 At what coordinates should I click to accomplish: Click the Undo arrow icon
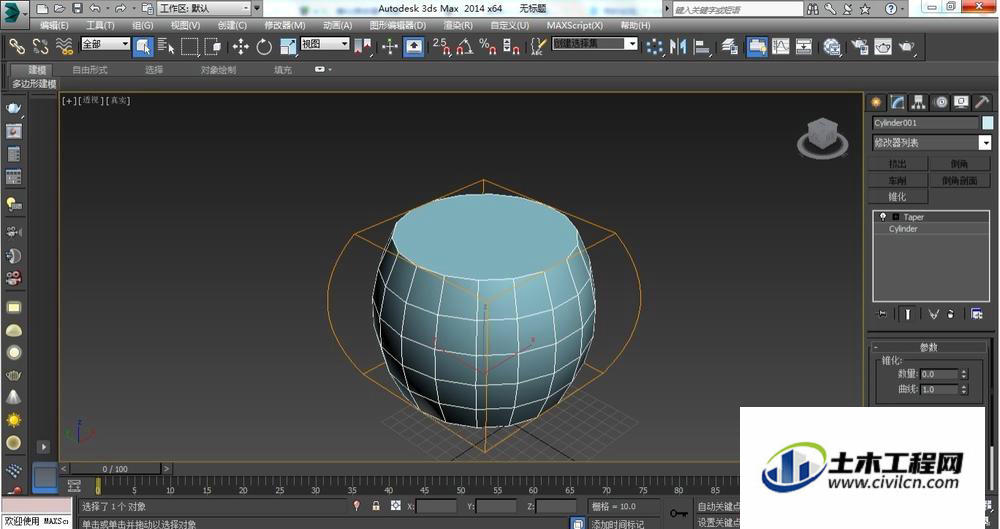point(95,9)
